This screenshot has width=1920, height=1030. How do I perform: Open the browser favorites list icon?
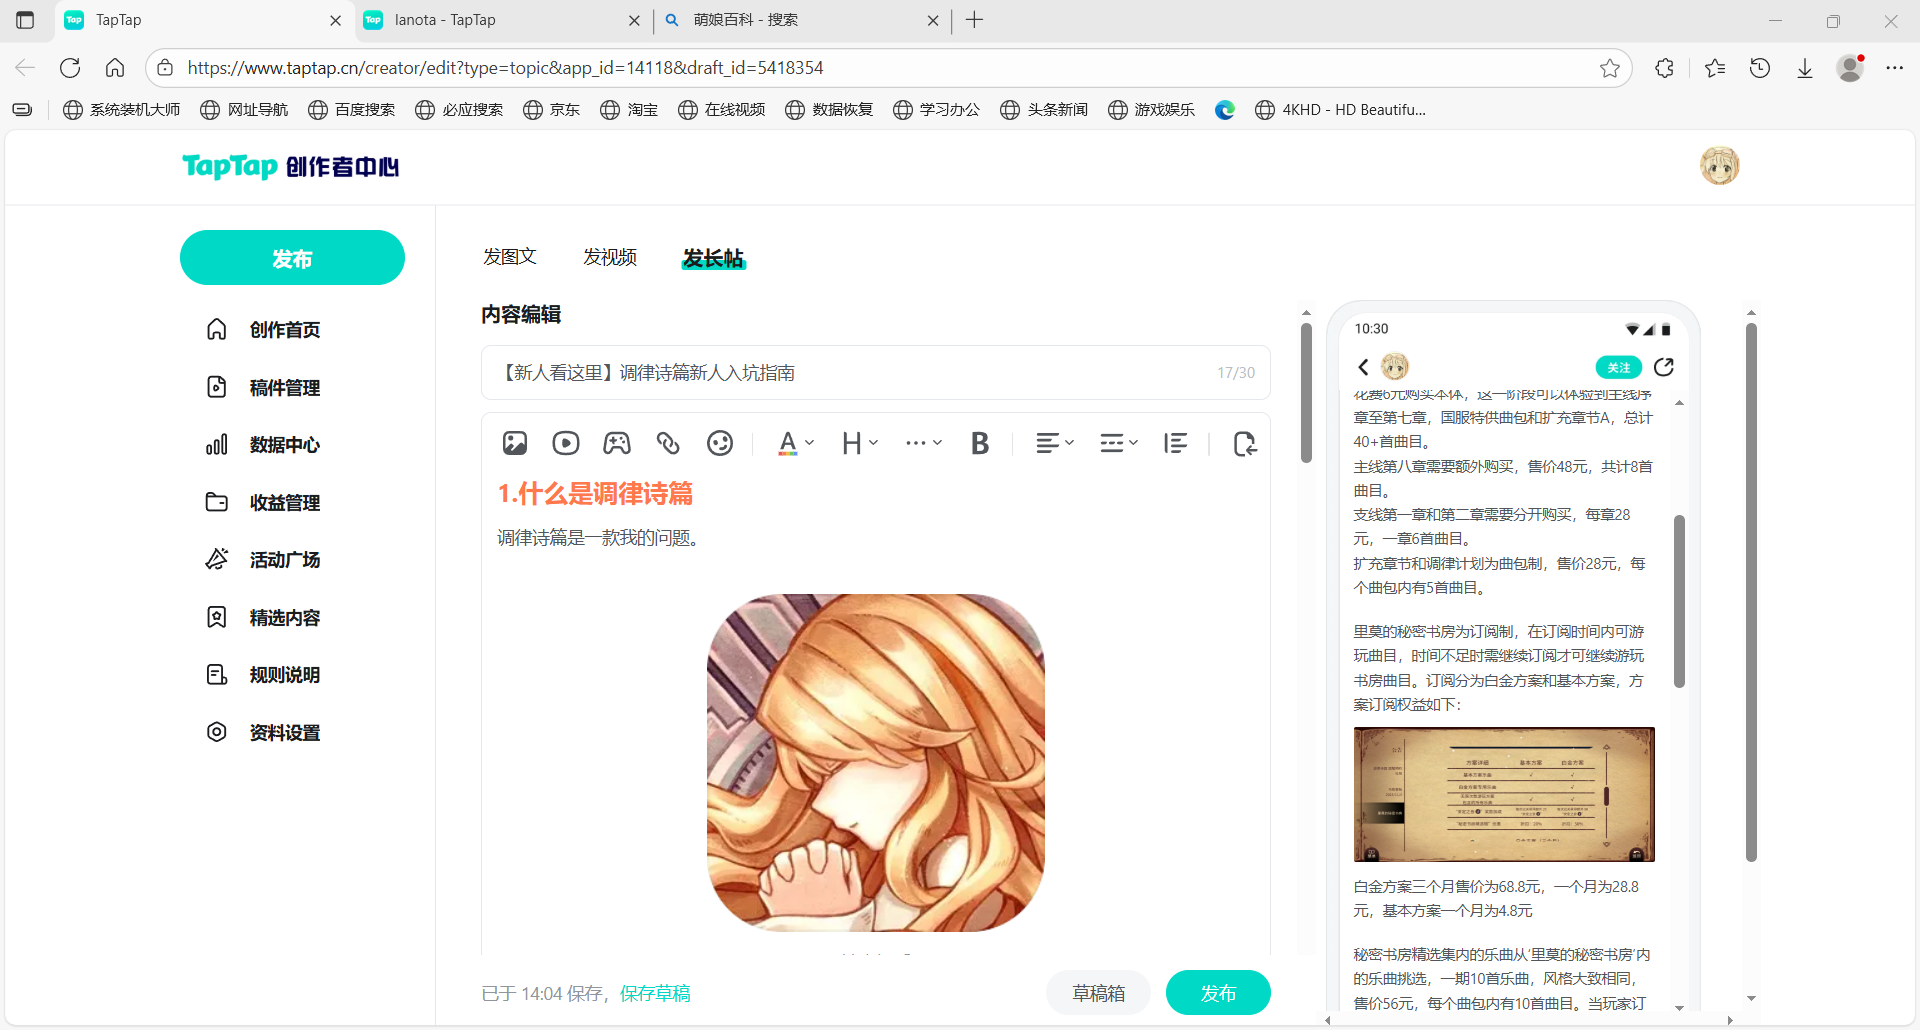[x=1715, y=68]
